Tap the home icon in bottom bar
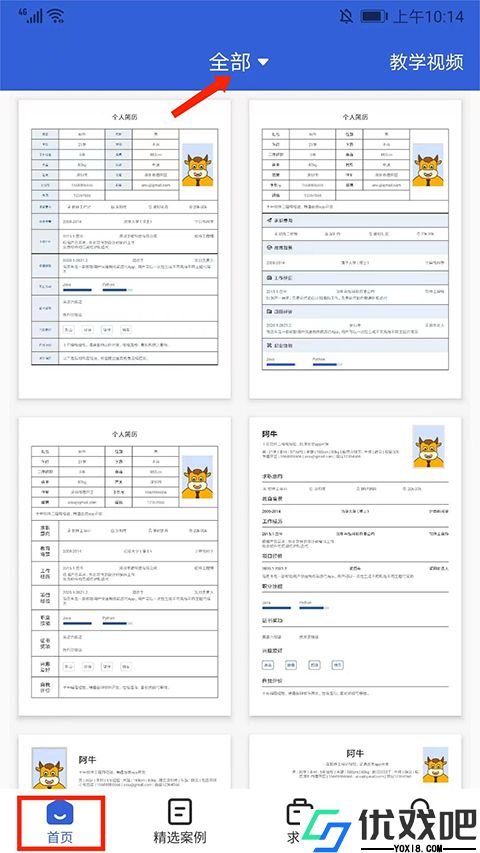Screen dimensions: 480x853 [x=60, y=812]
